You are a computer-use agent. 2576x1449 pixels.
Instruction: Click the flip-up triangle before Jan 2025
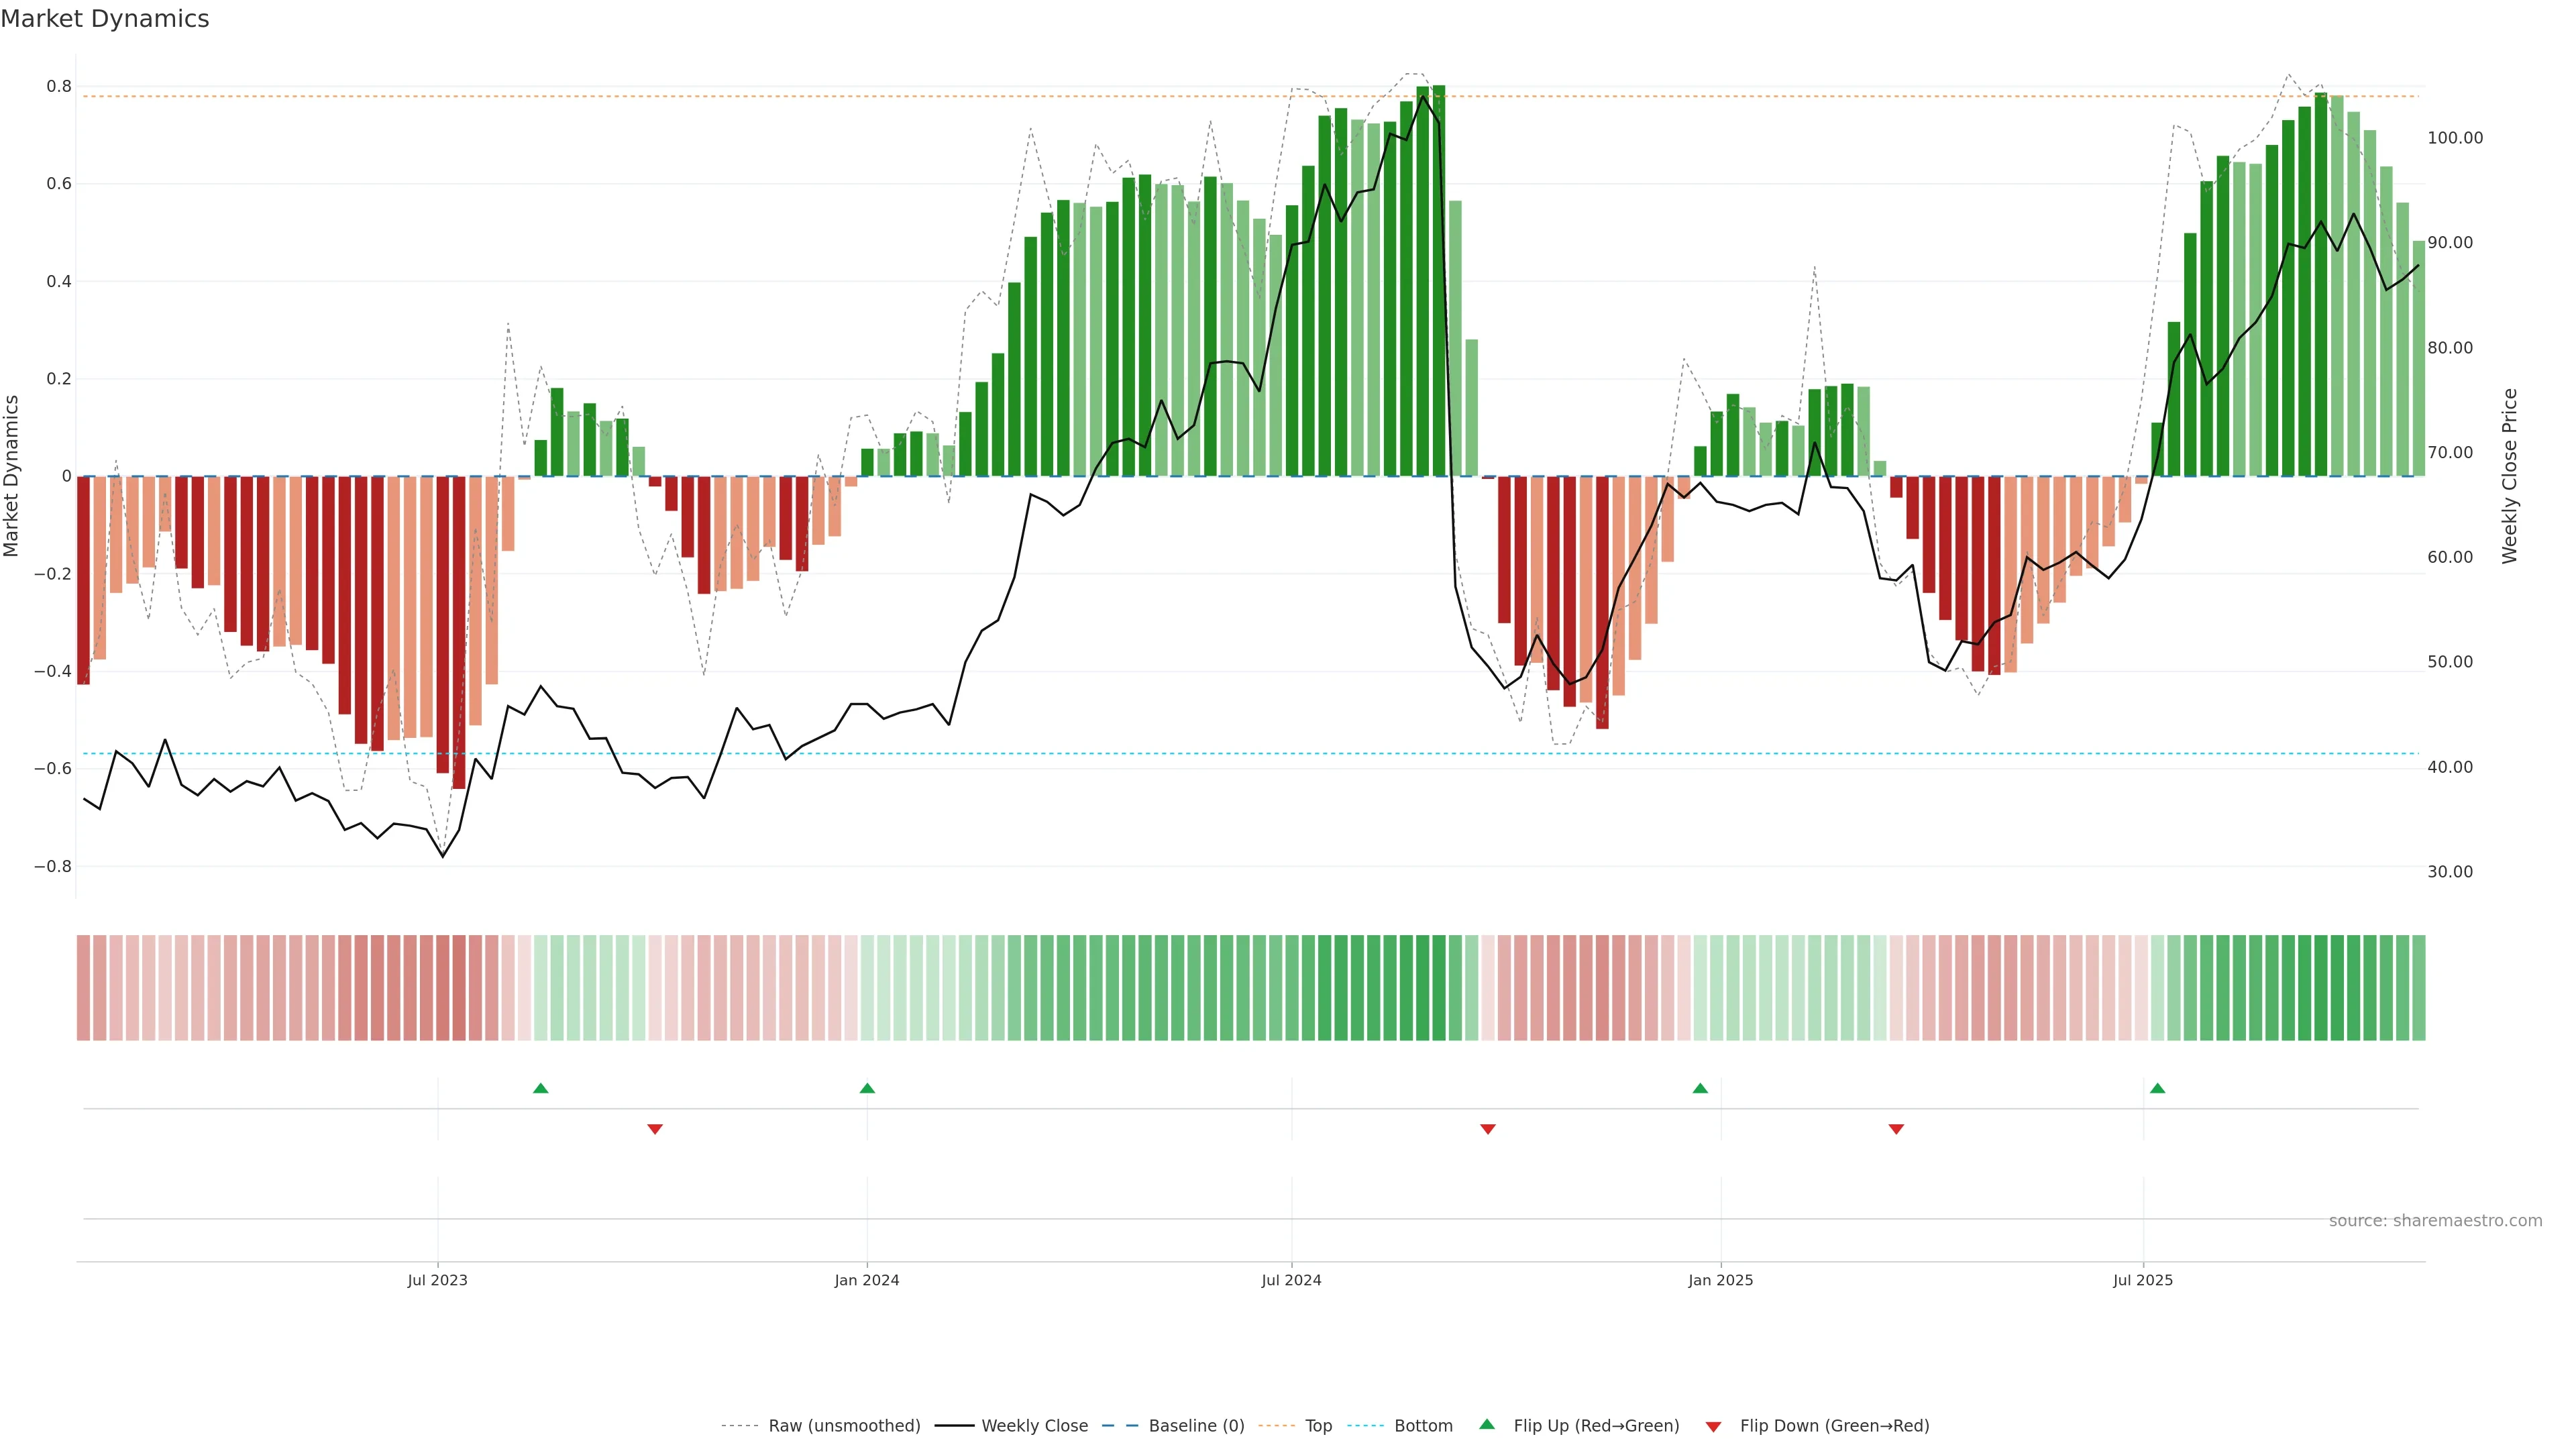point(1700,1088)
